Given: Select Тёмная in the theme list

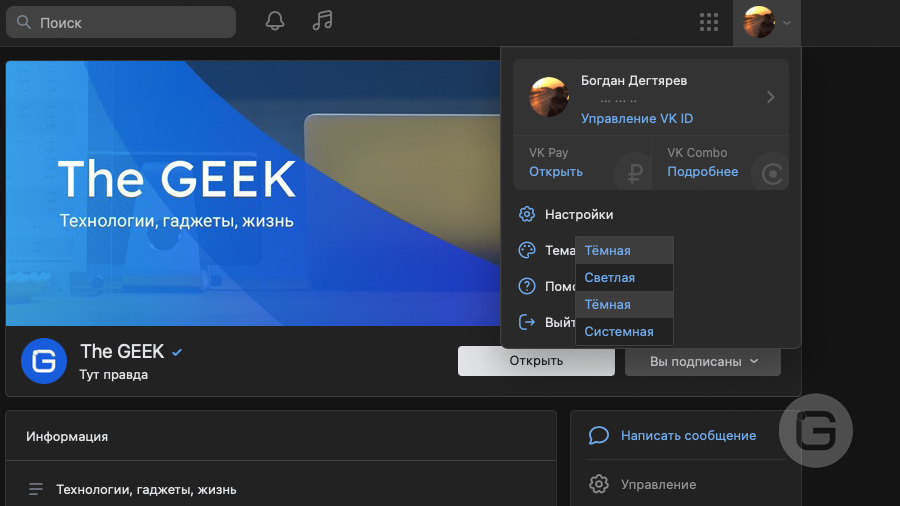Looking at the screenshot, I should coord(624,305).
